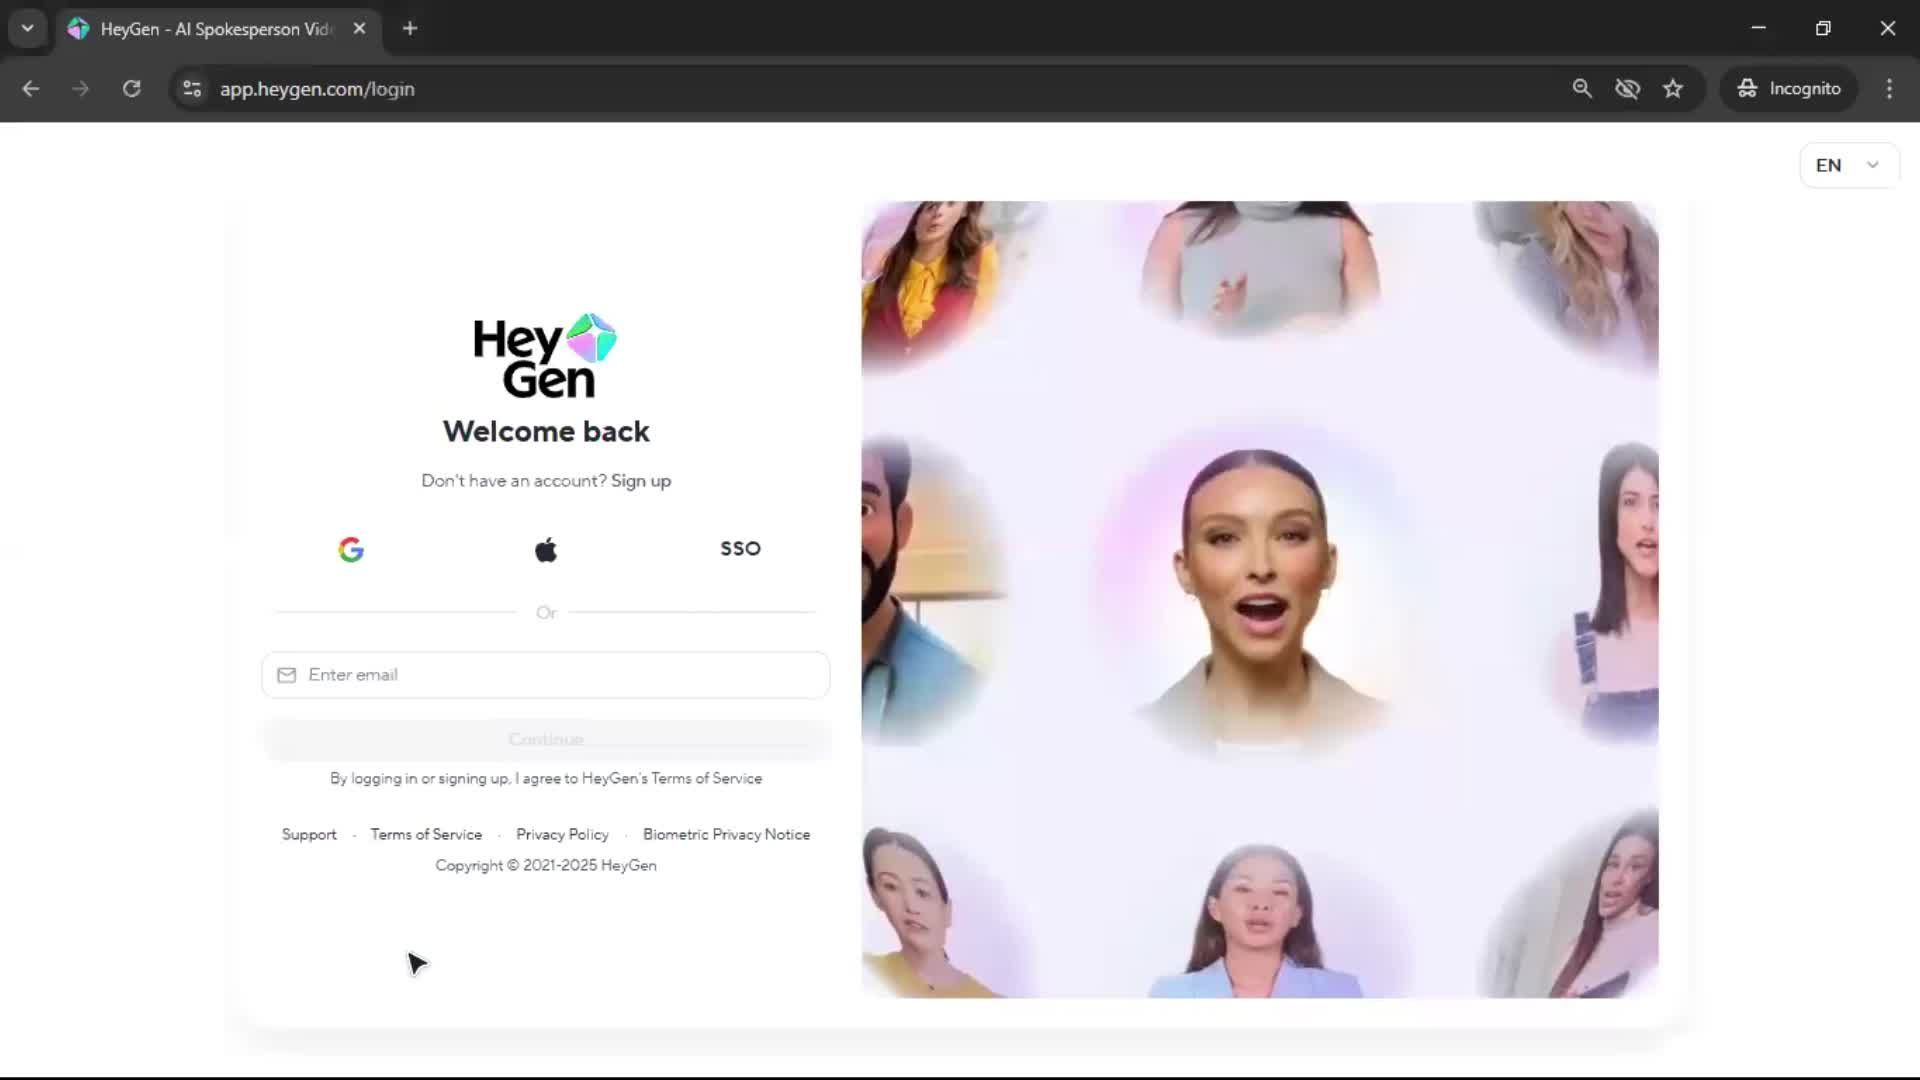View site information icon in address bar
This screenshot has height=1080, width=1920.
pyautogui.click(x=192, y=89)
